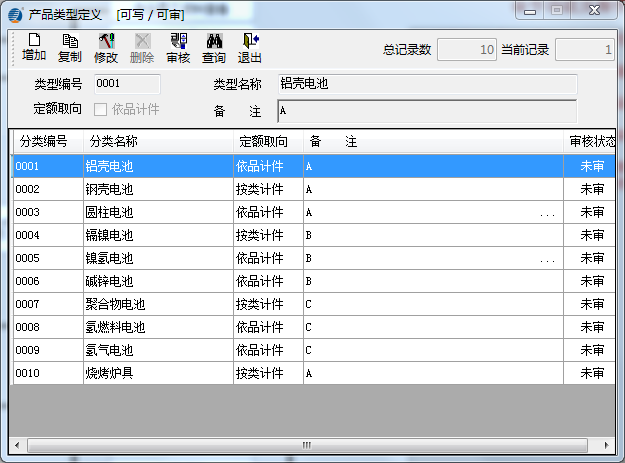Open the 查询 (Query) binoculars tool
This screenshot has height=463, width=625.
(214, 47)
